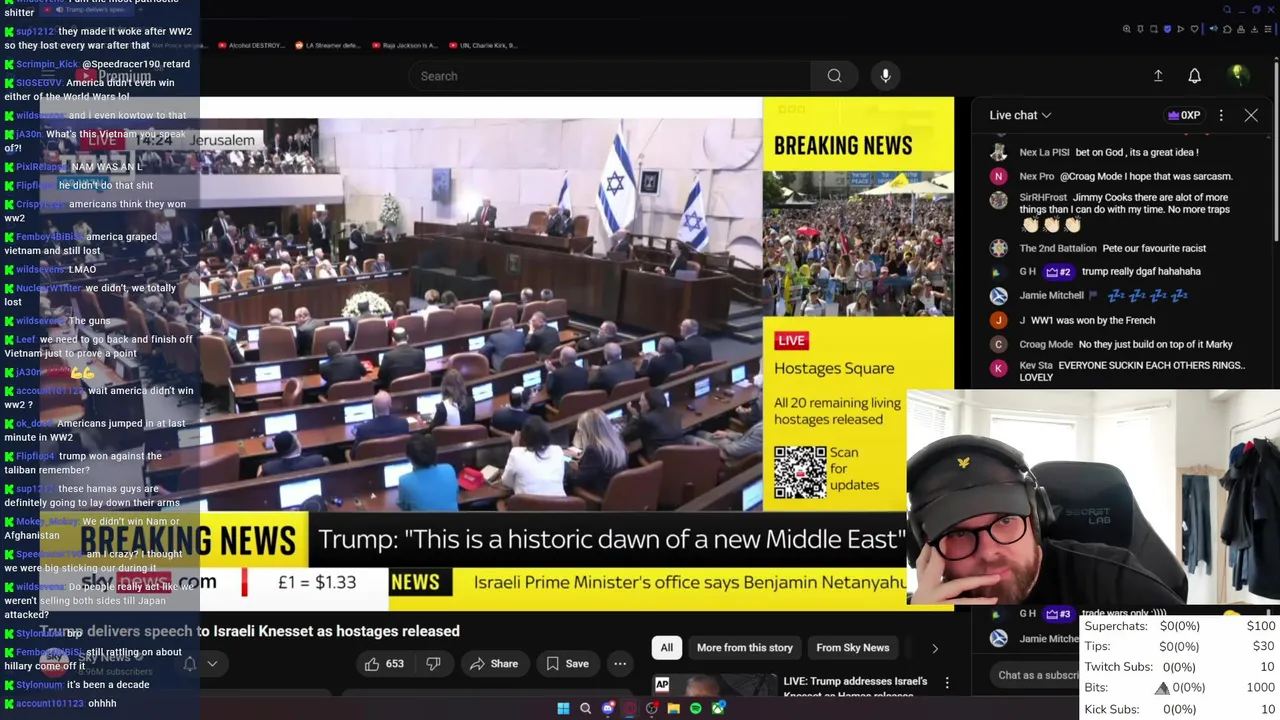Click browser toolbar heart bookmark icon
Image resolution: width=1280 pixels, height=720 pixels.
coord(1194,29)
